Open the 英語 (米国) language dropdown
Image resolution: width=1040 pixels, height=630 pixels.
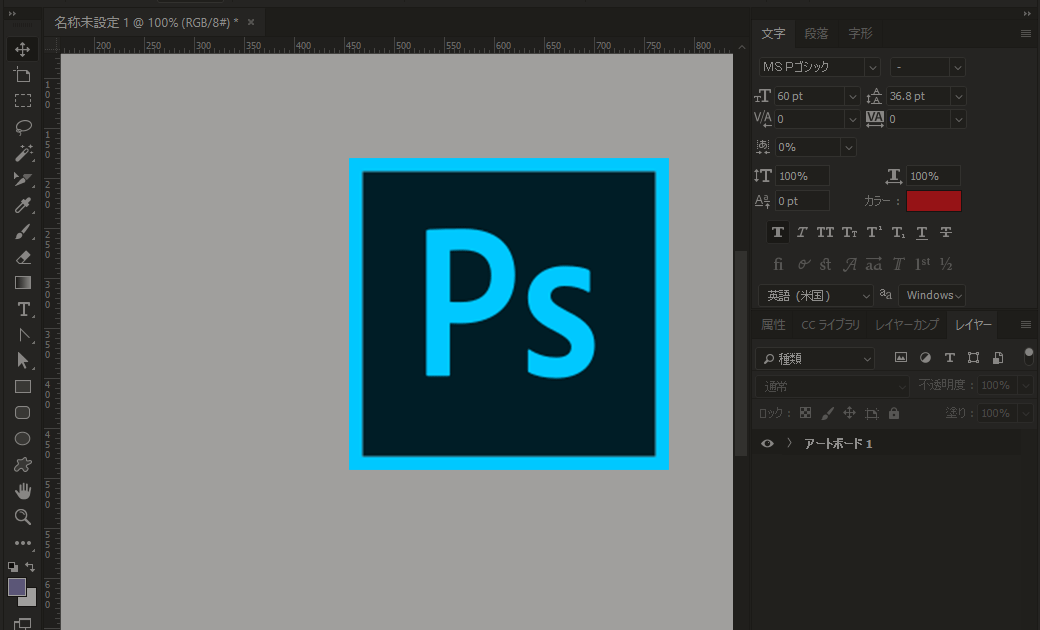click(816, 296)
